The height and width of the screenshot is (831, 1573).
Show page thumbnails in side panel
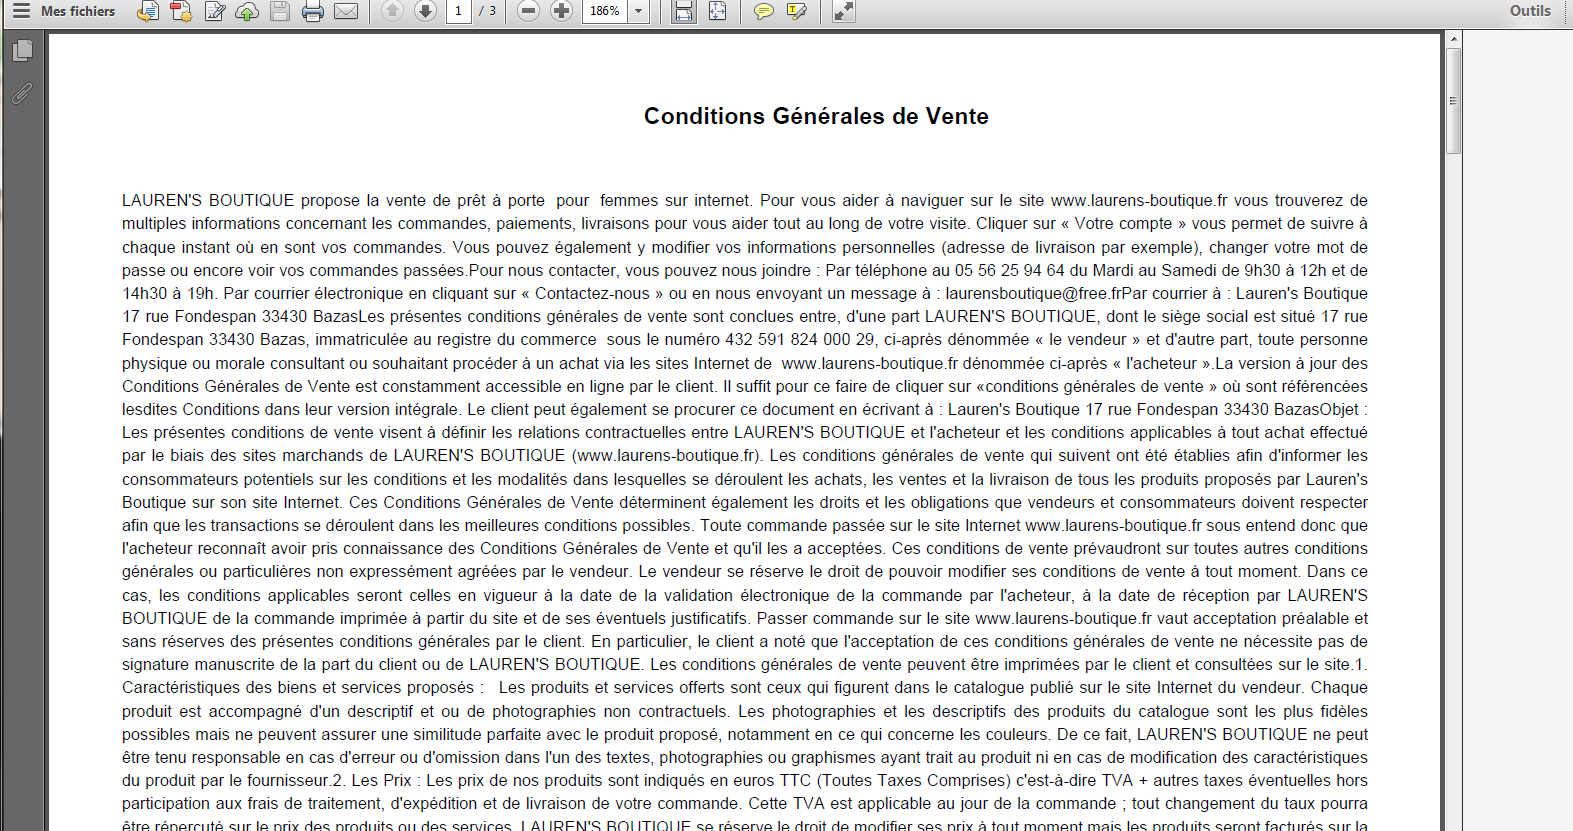pos(22,50)
